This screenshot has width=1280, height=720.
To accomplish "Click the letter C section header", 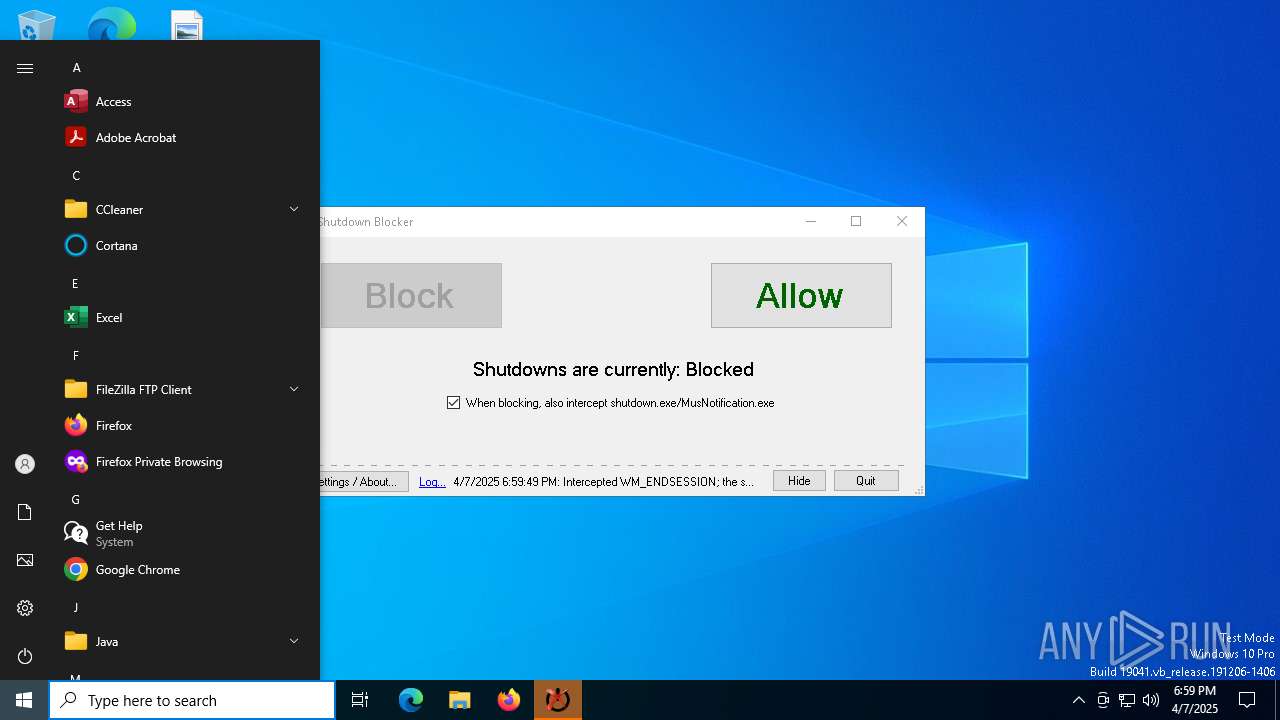I will point(76,176).
